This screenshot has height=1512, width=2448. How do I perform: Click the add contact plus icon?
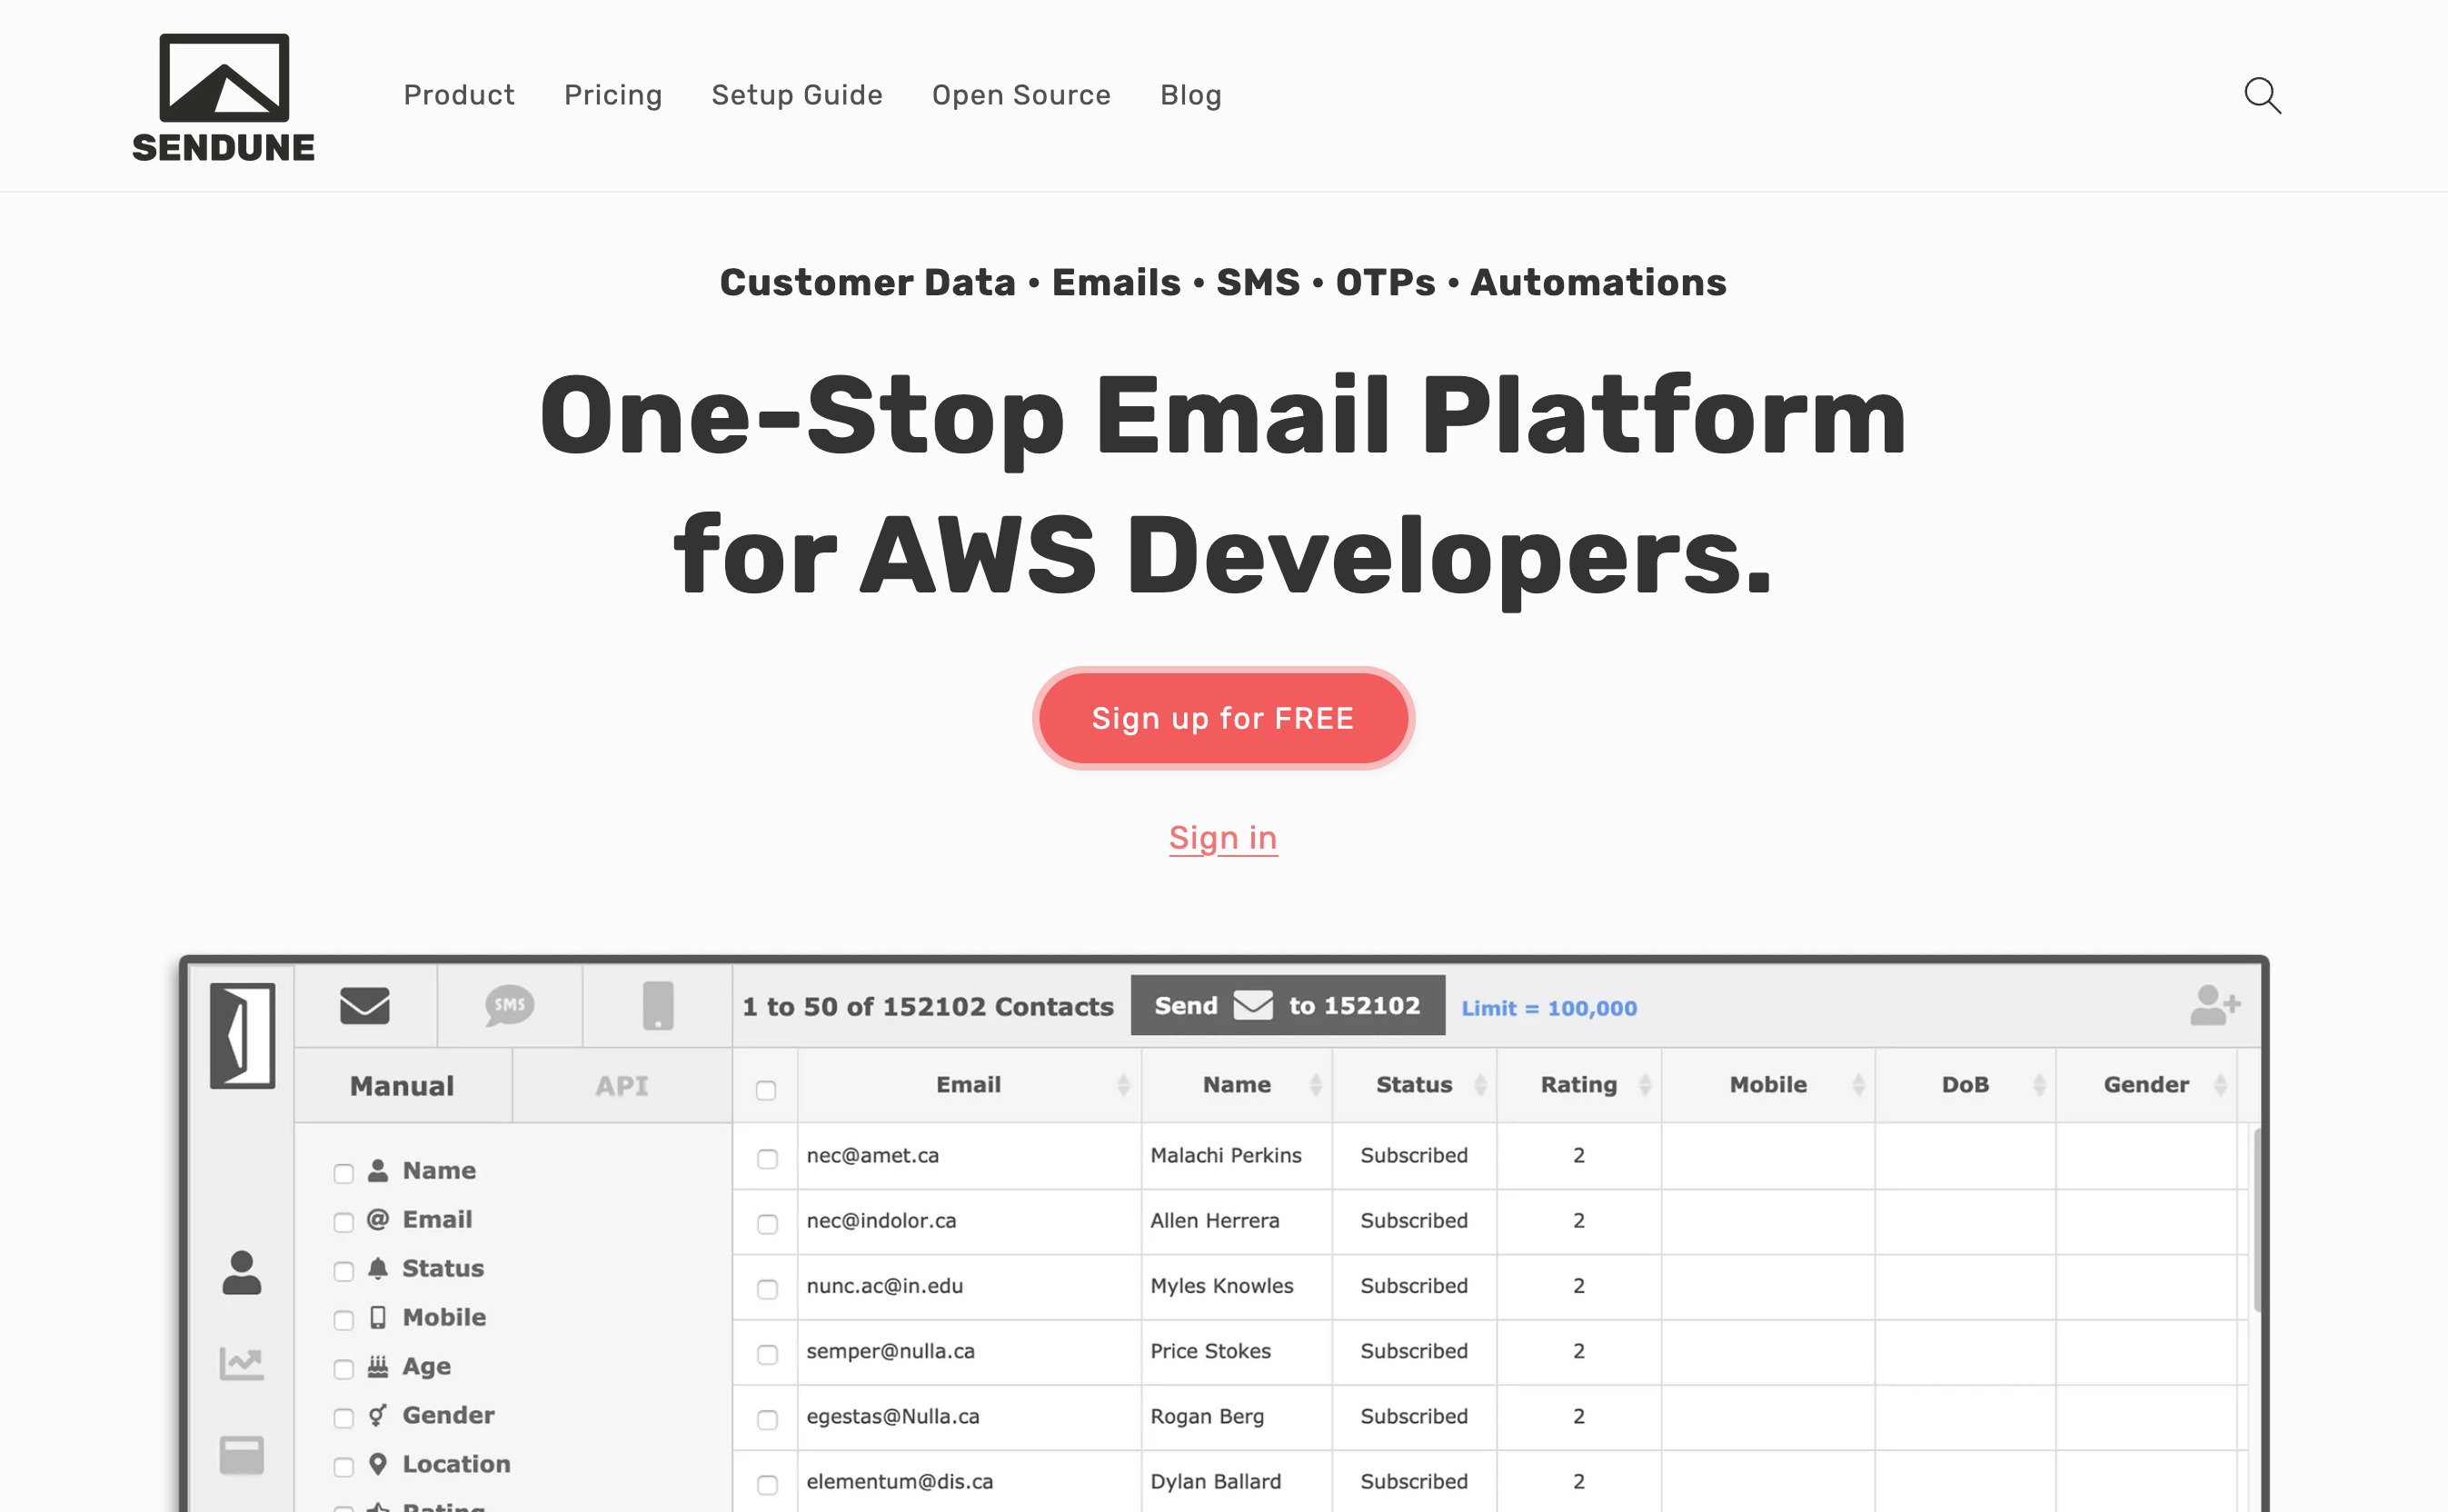point(2210,1005)
